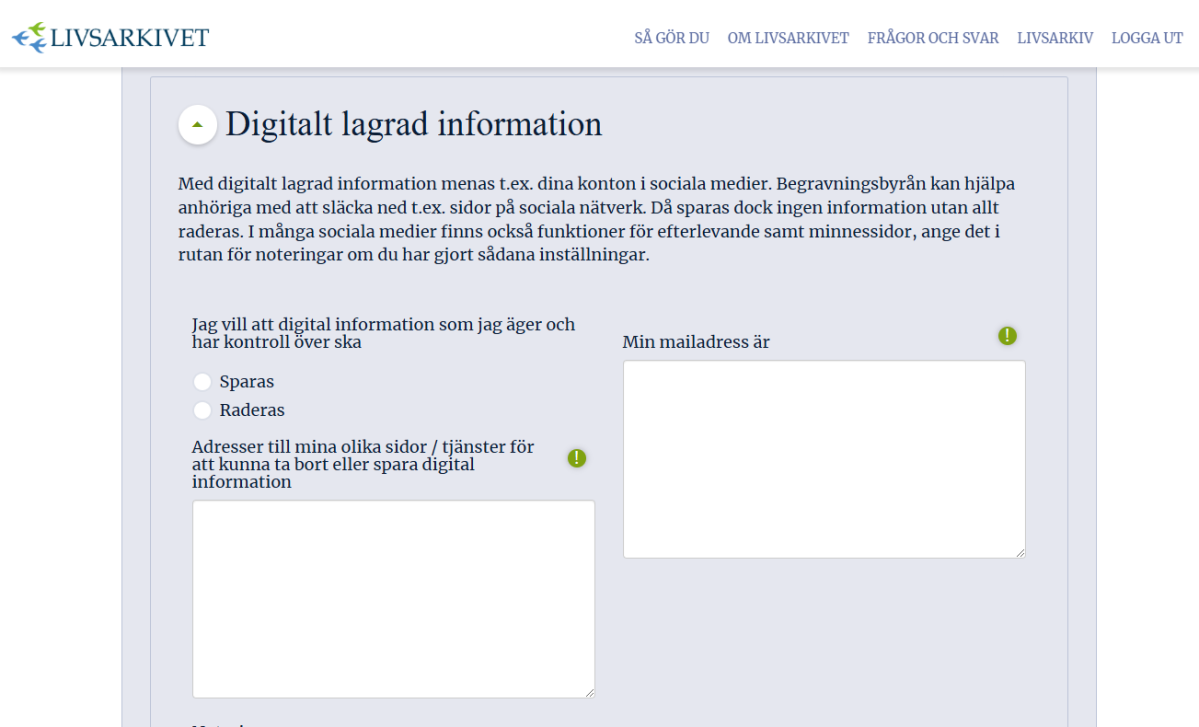Click resize handle of the addresses textarea
The height and width of the screenshot is (727, 1199).
(x=589, y=692)
